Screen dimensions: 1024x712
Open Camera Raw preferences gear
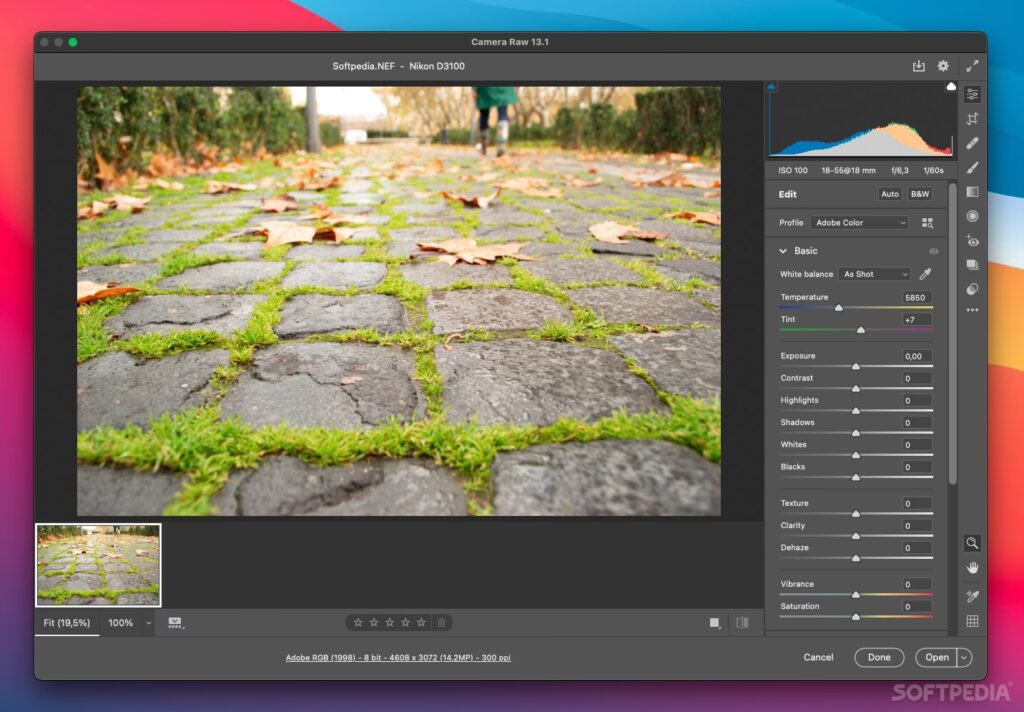[x=943, y=66]
